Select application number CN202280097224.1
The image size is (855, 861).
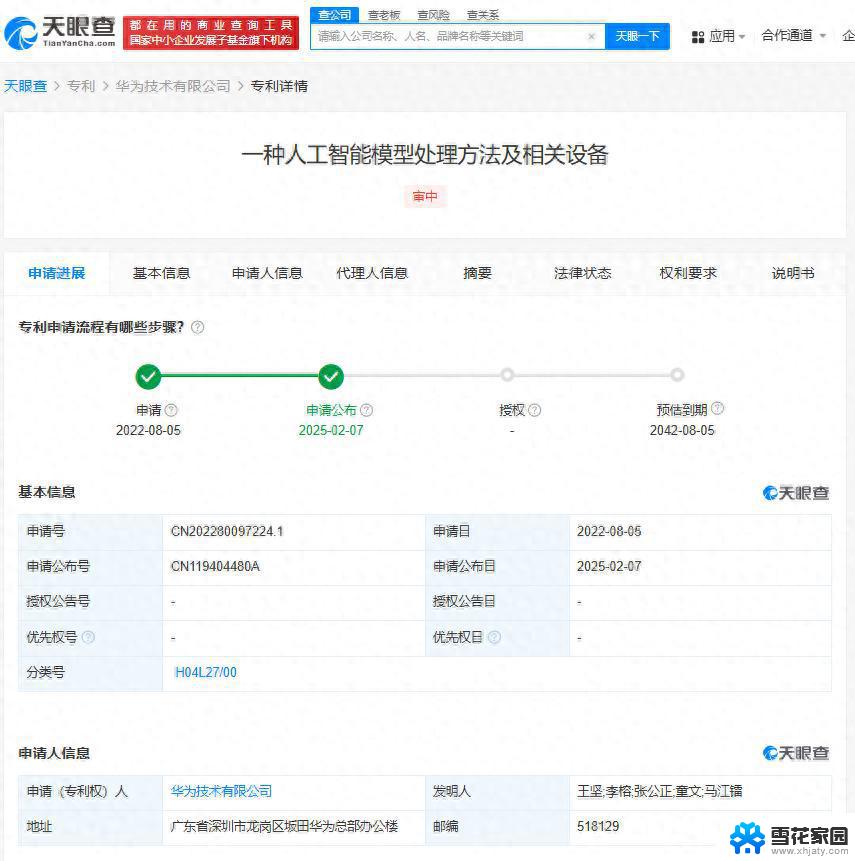227,531
